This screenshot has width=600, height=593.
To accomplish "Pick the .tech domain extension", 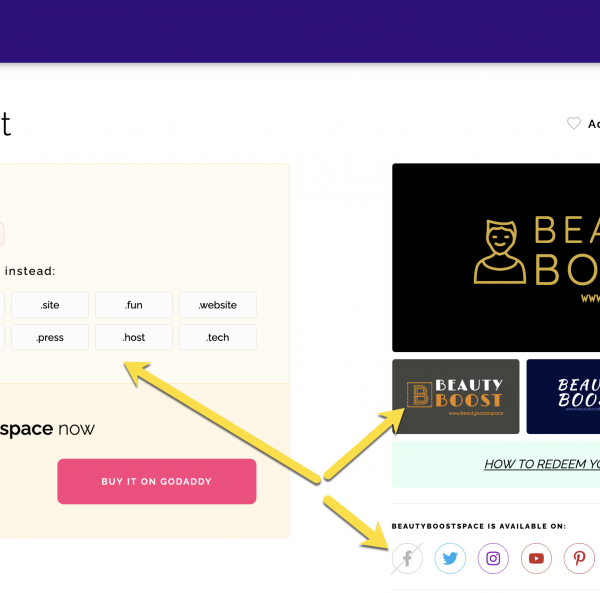I will pos(218,337).
